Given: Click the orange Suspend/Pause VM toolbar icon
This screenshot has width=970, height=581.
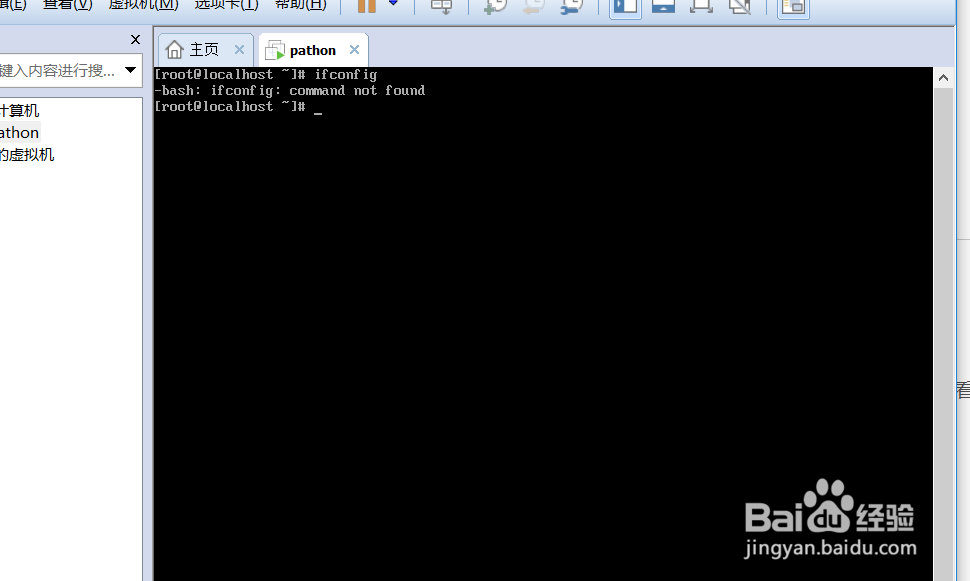Looking at the screenshot, I should [367, 6].
